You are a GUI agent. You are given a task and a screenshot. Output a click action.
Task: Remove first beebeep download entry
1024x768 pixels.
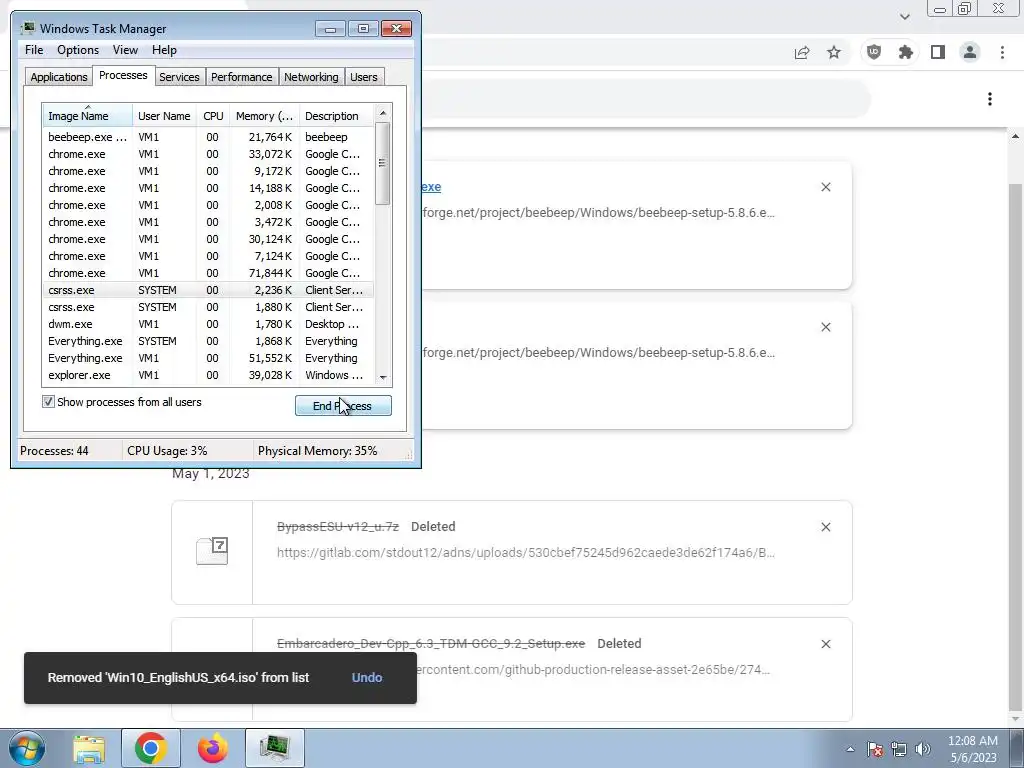tap(825, 187)
